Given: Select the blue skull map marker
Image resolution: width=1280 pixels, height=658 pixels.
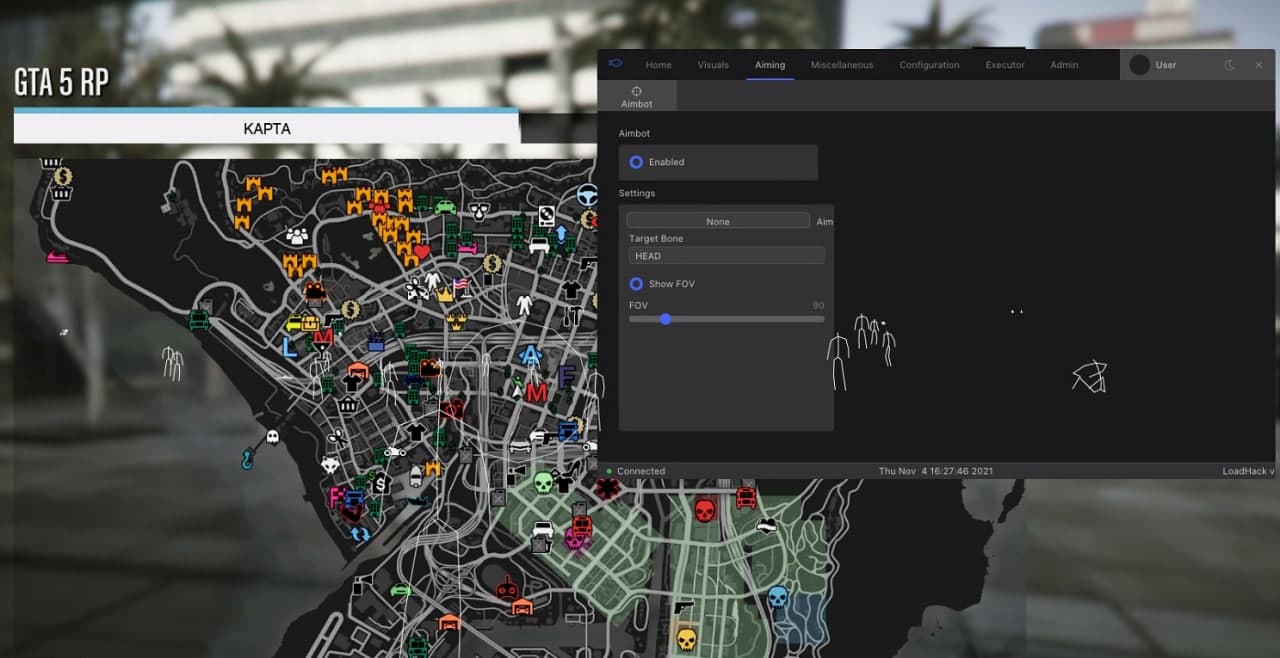Looking at the screenshot, I should click(x=778, y=597).
